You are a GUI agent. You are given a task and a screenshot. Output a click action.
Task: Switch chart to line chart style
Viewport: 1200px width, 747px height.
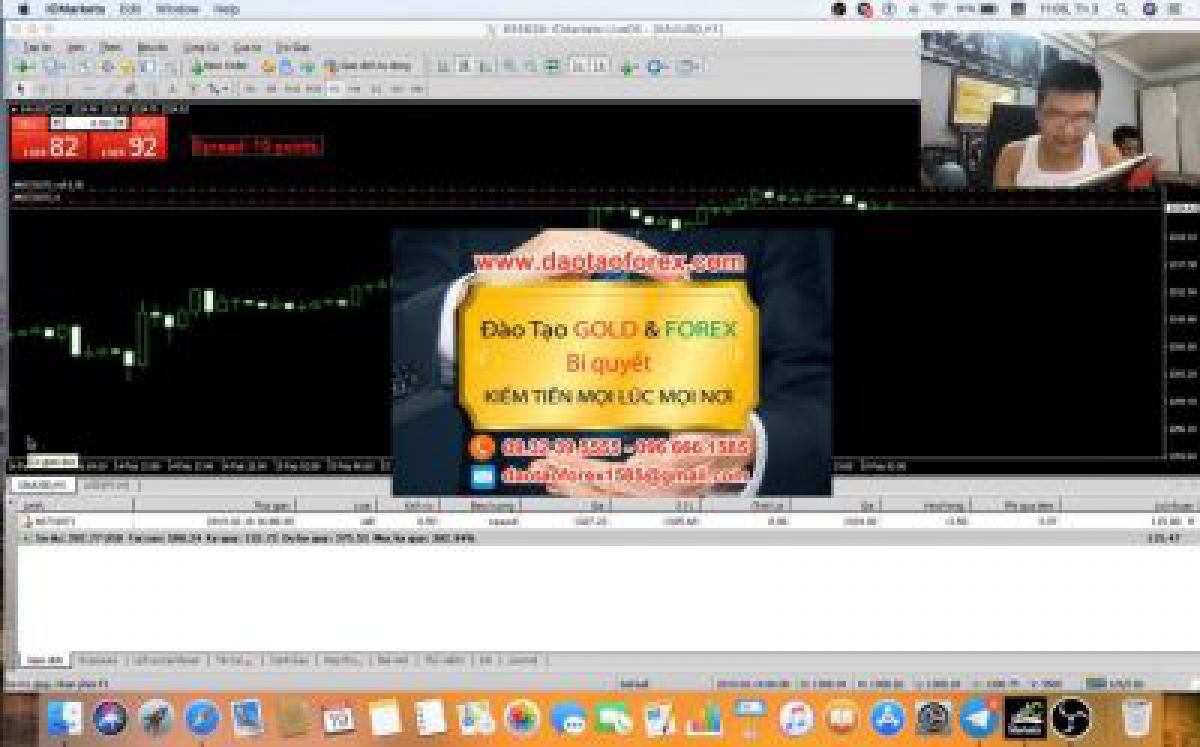(485, 67)
